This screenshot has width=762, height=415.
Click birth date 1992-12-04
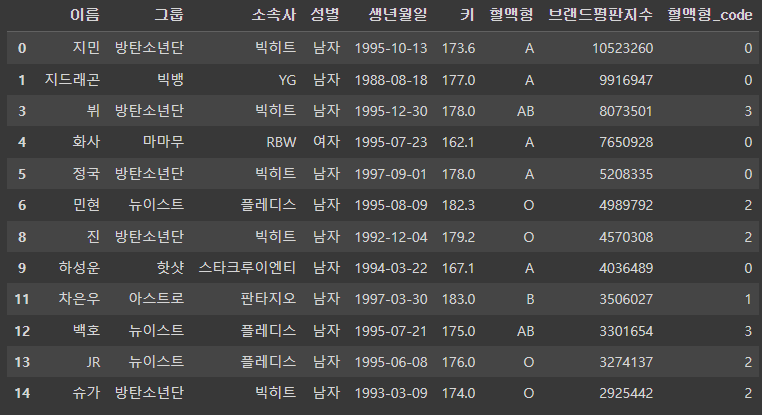[391, 237]
